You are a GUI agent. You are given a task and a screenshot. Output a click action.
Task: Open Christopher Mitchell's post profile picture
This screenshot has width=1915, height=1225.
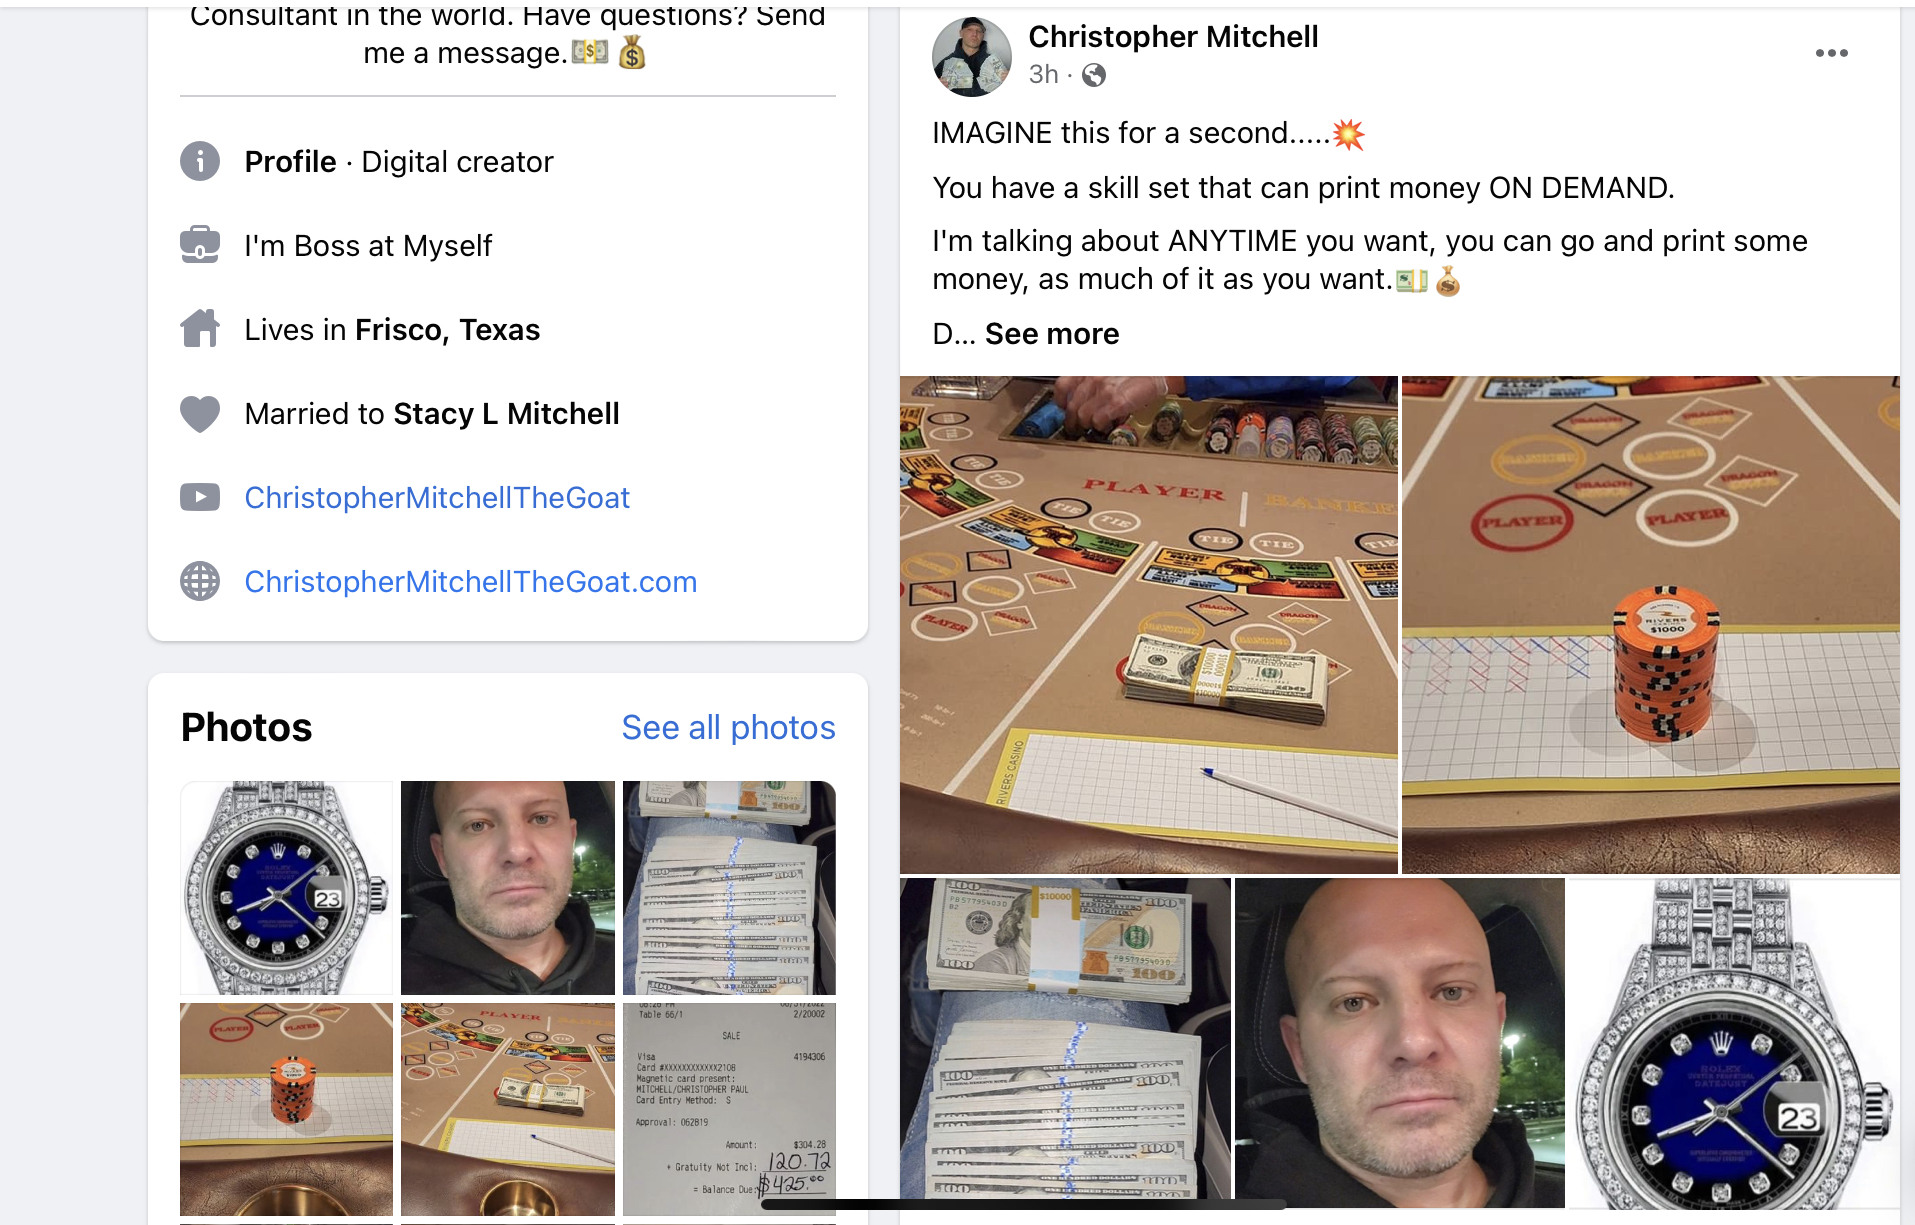point(972,57)
